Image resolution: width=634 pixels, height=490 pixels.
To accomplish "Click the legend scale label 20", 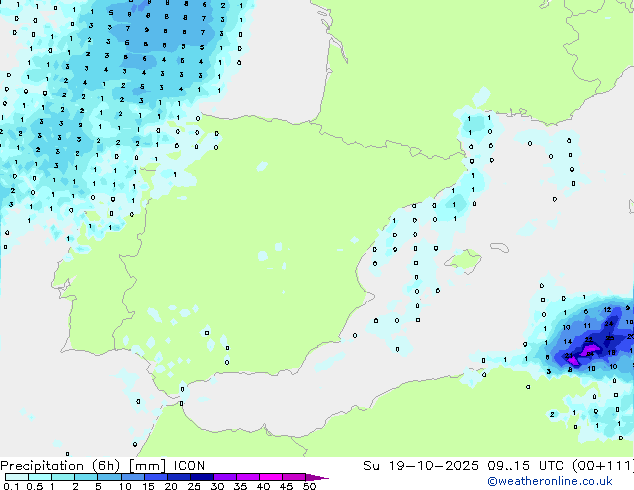I will tap(171, 486).
